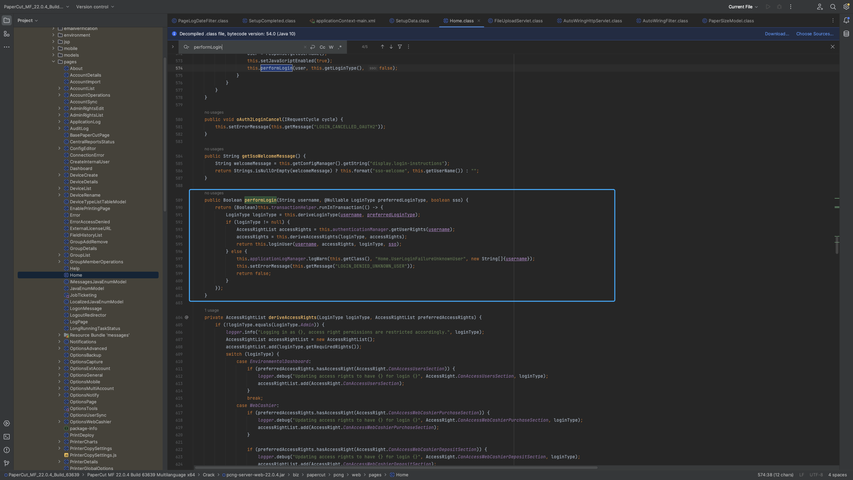Screen dimensions: 853x480
Task: Open the Database tool window icon
Action: click(846, 34)
